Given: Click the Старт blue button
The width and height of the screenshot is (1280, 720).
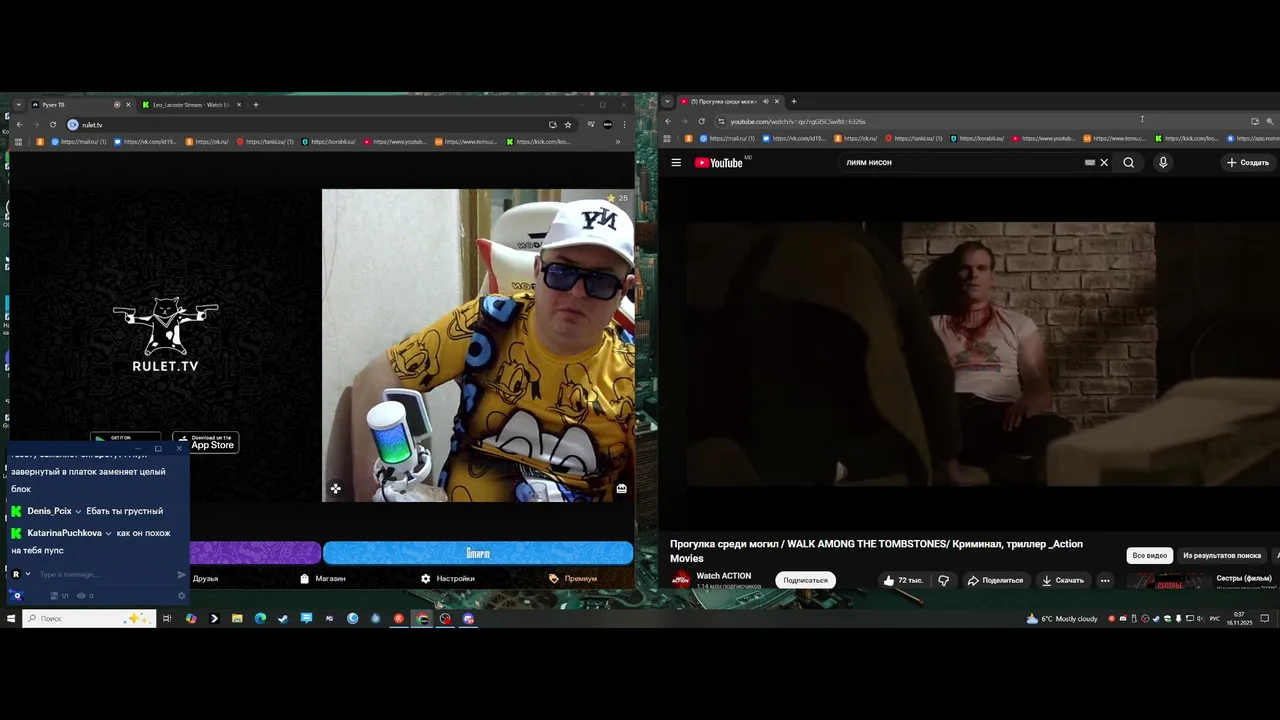Looking at the screenshot, I should (x=478, y=553).
